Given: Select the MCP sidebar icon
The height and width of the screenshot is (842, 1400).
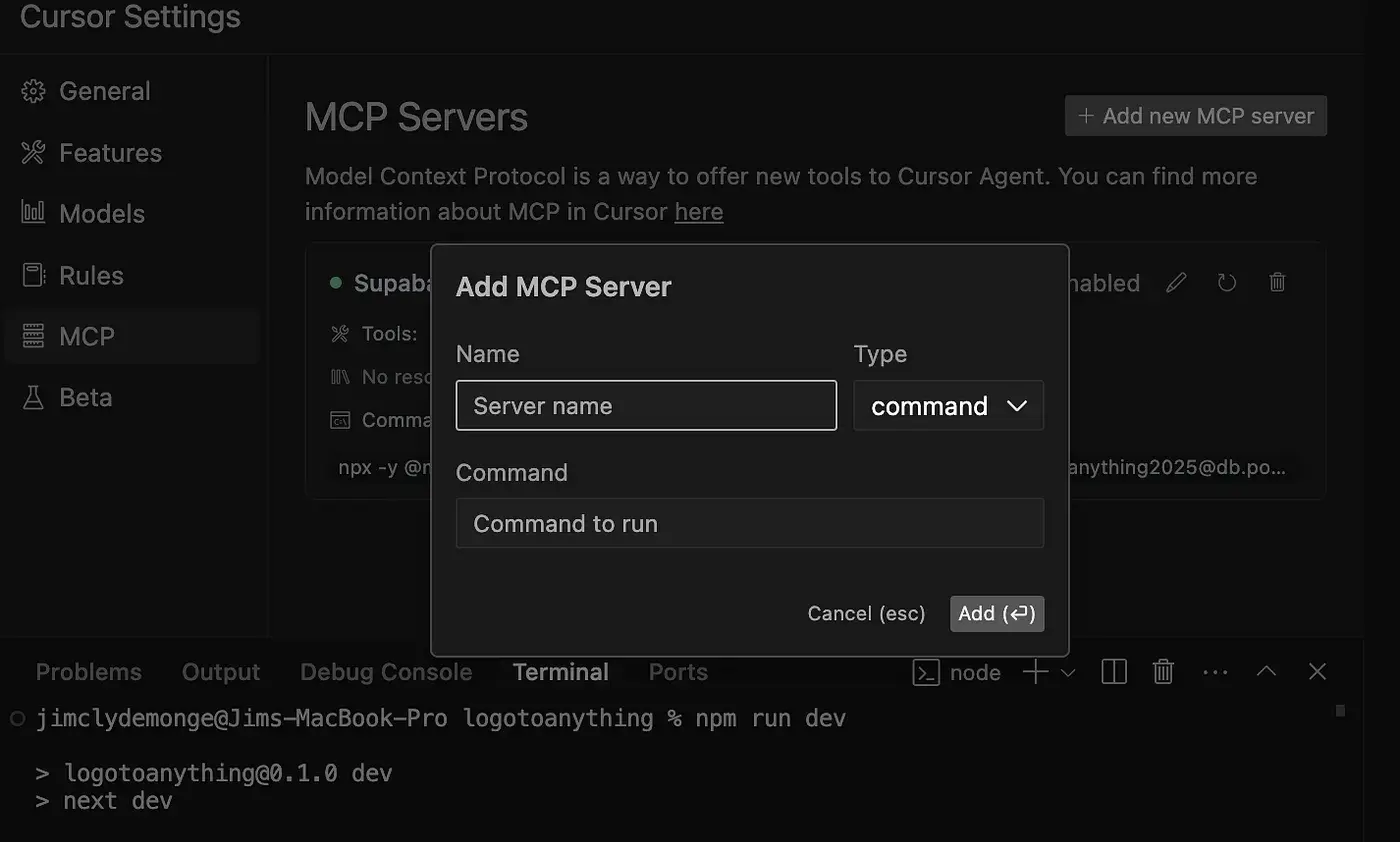Looking at the screenshot, I should [32, 336].
